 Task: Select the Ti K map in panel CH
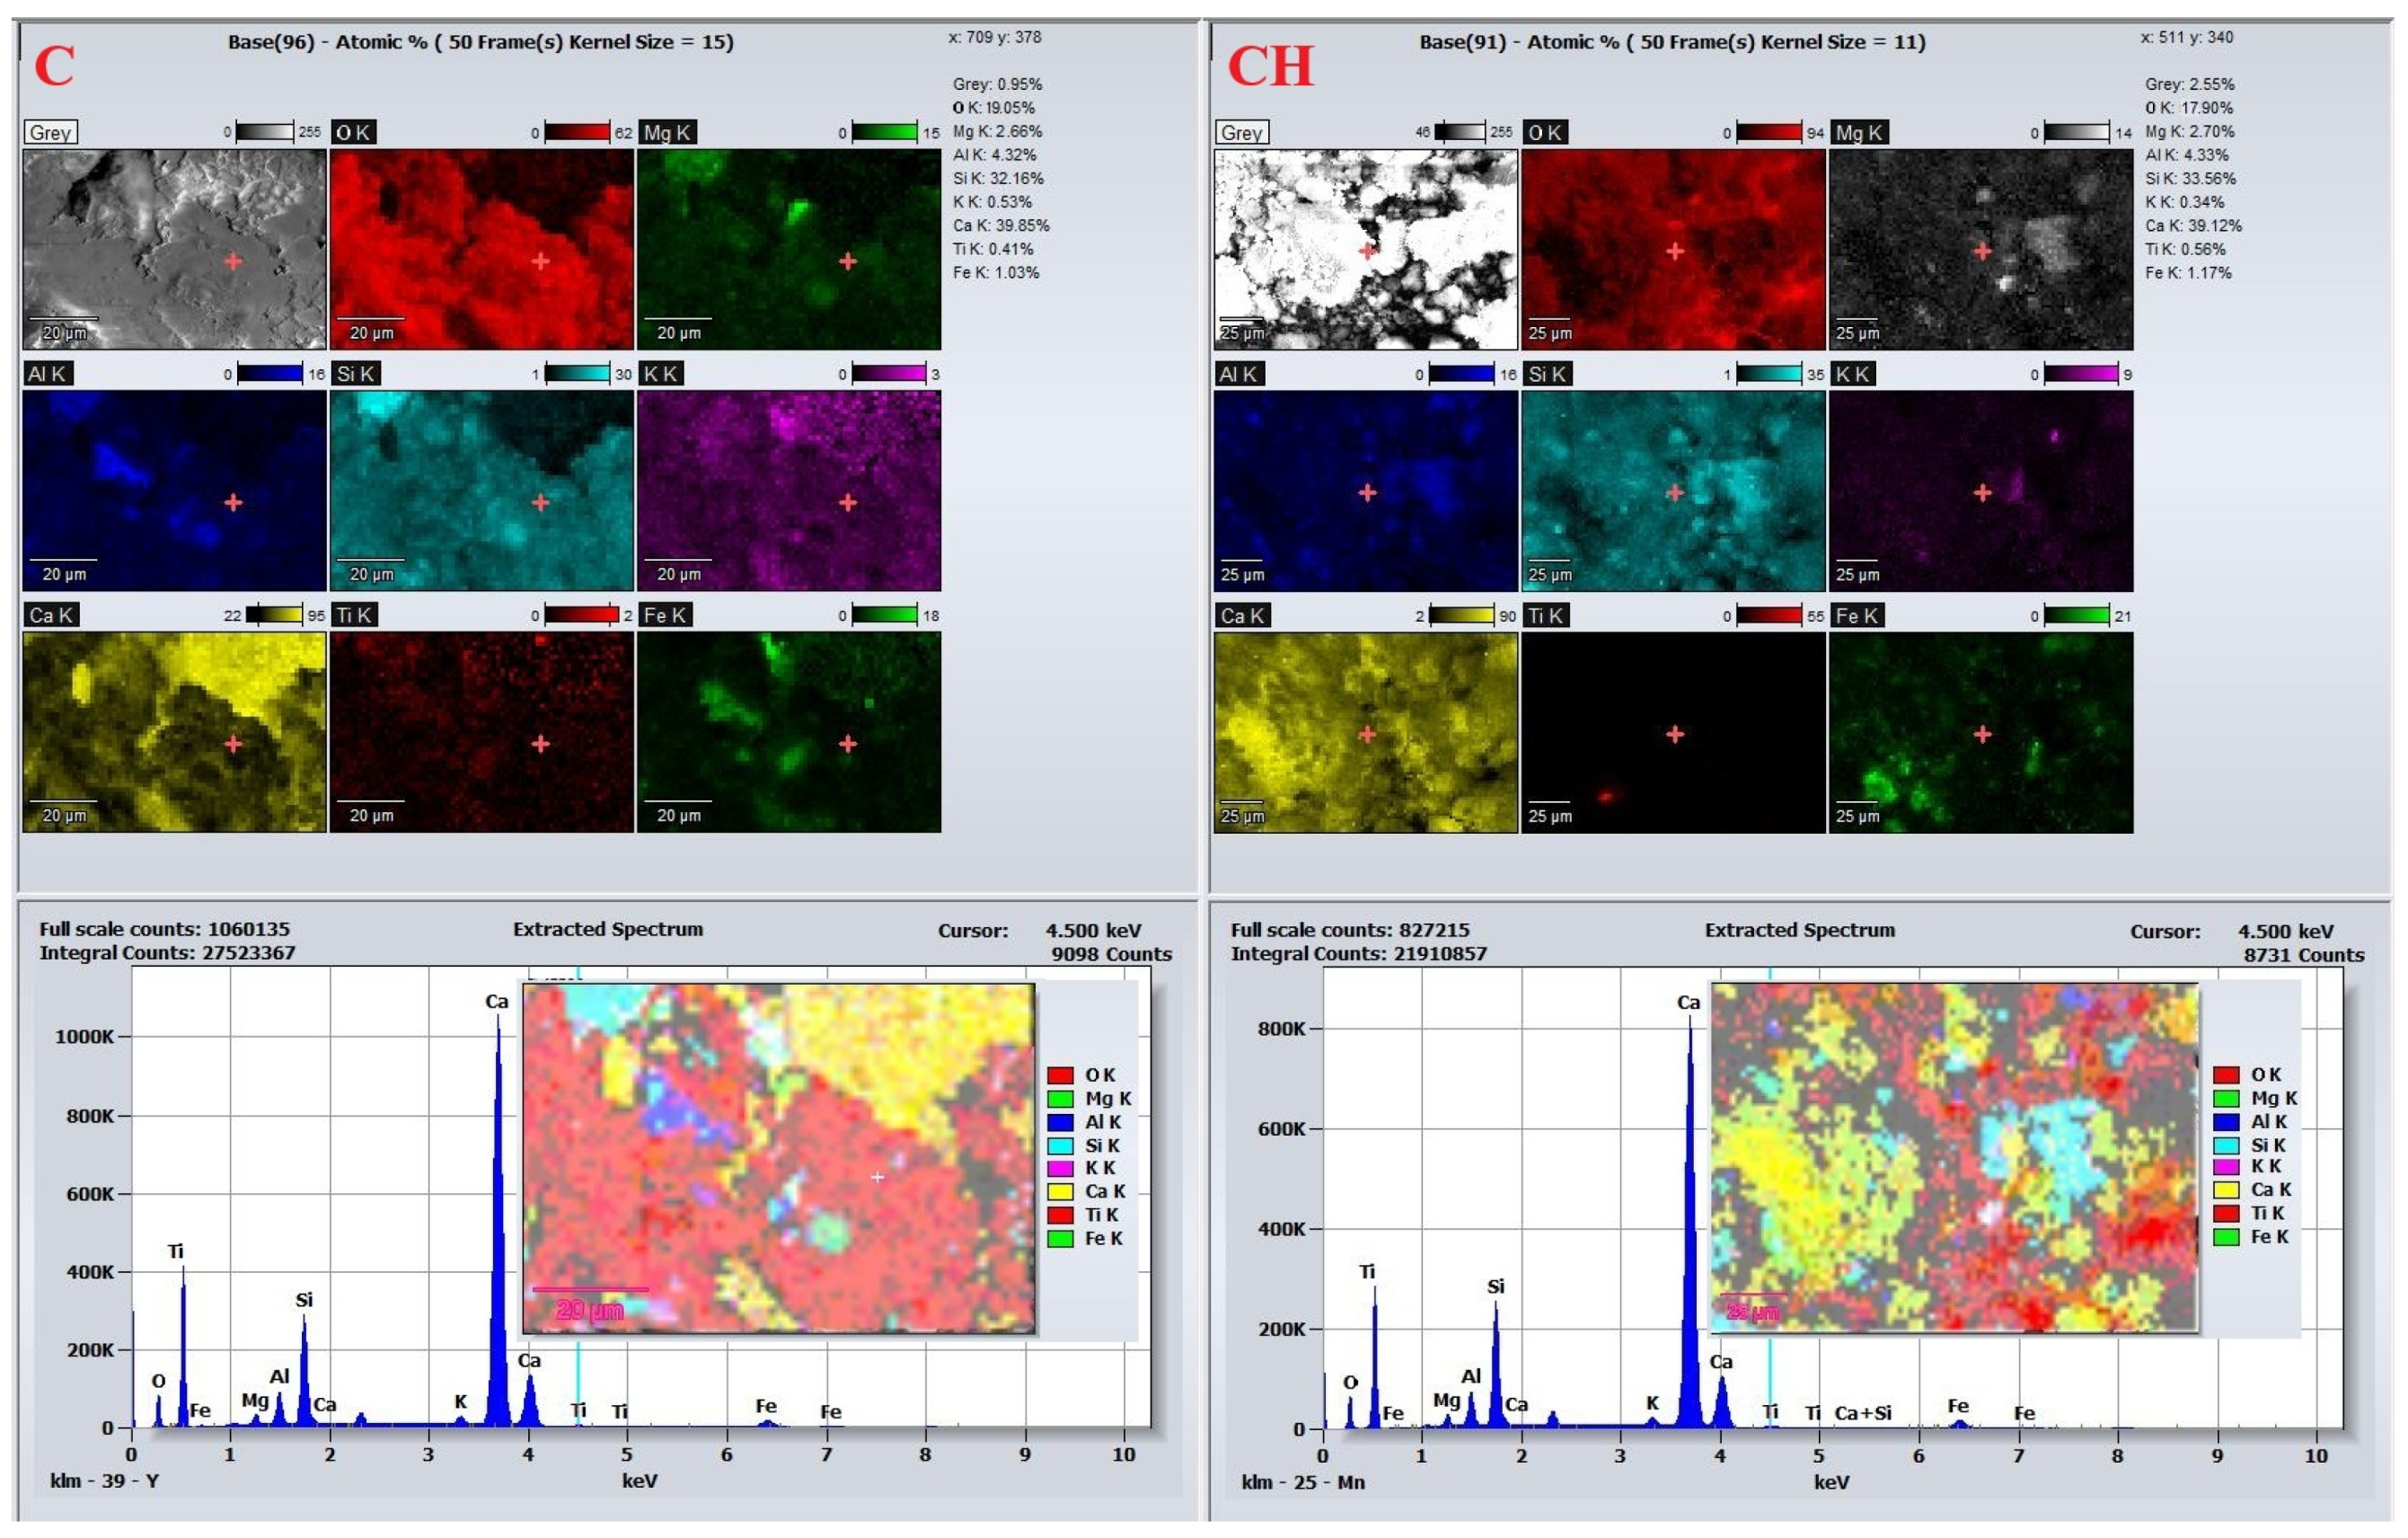click(1673, 731)
